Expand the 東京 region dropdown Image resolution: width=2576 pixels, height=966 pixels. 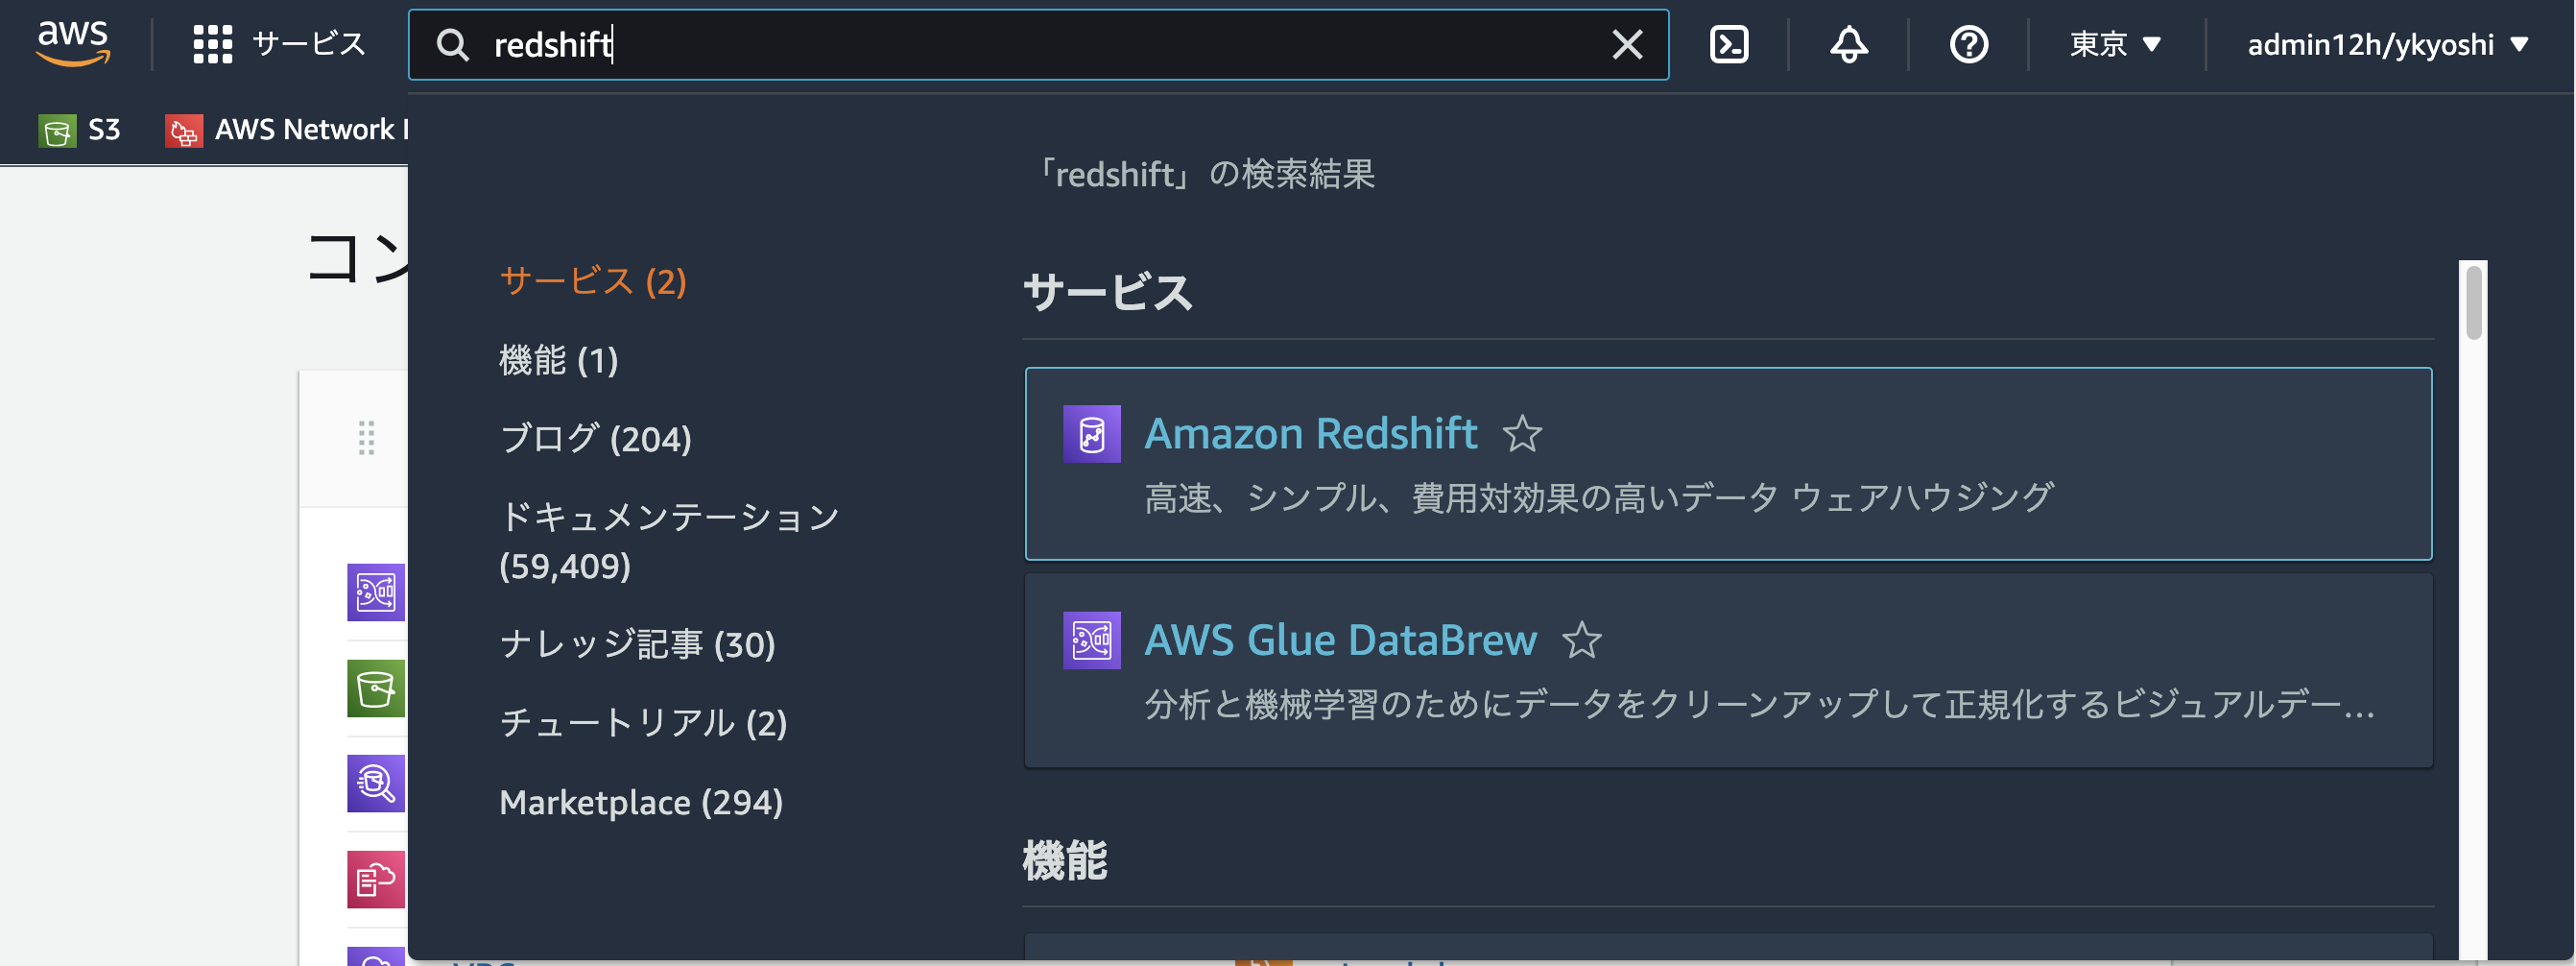pyautogui.click(x=2115, y=44)
